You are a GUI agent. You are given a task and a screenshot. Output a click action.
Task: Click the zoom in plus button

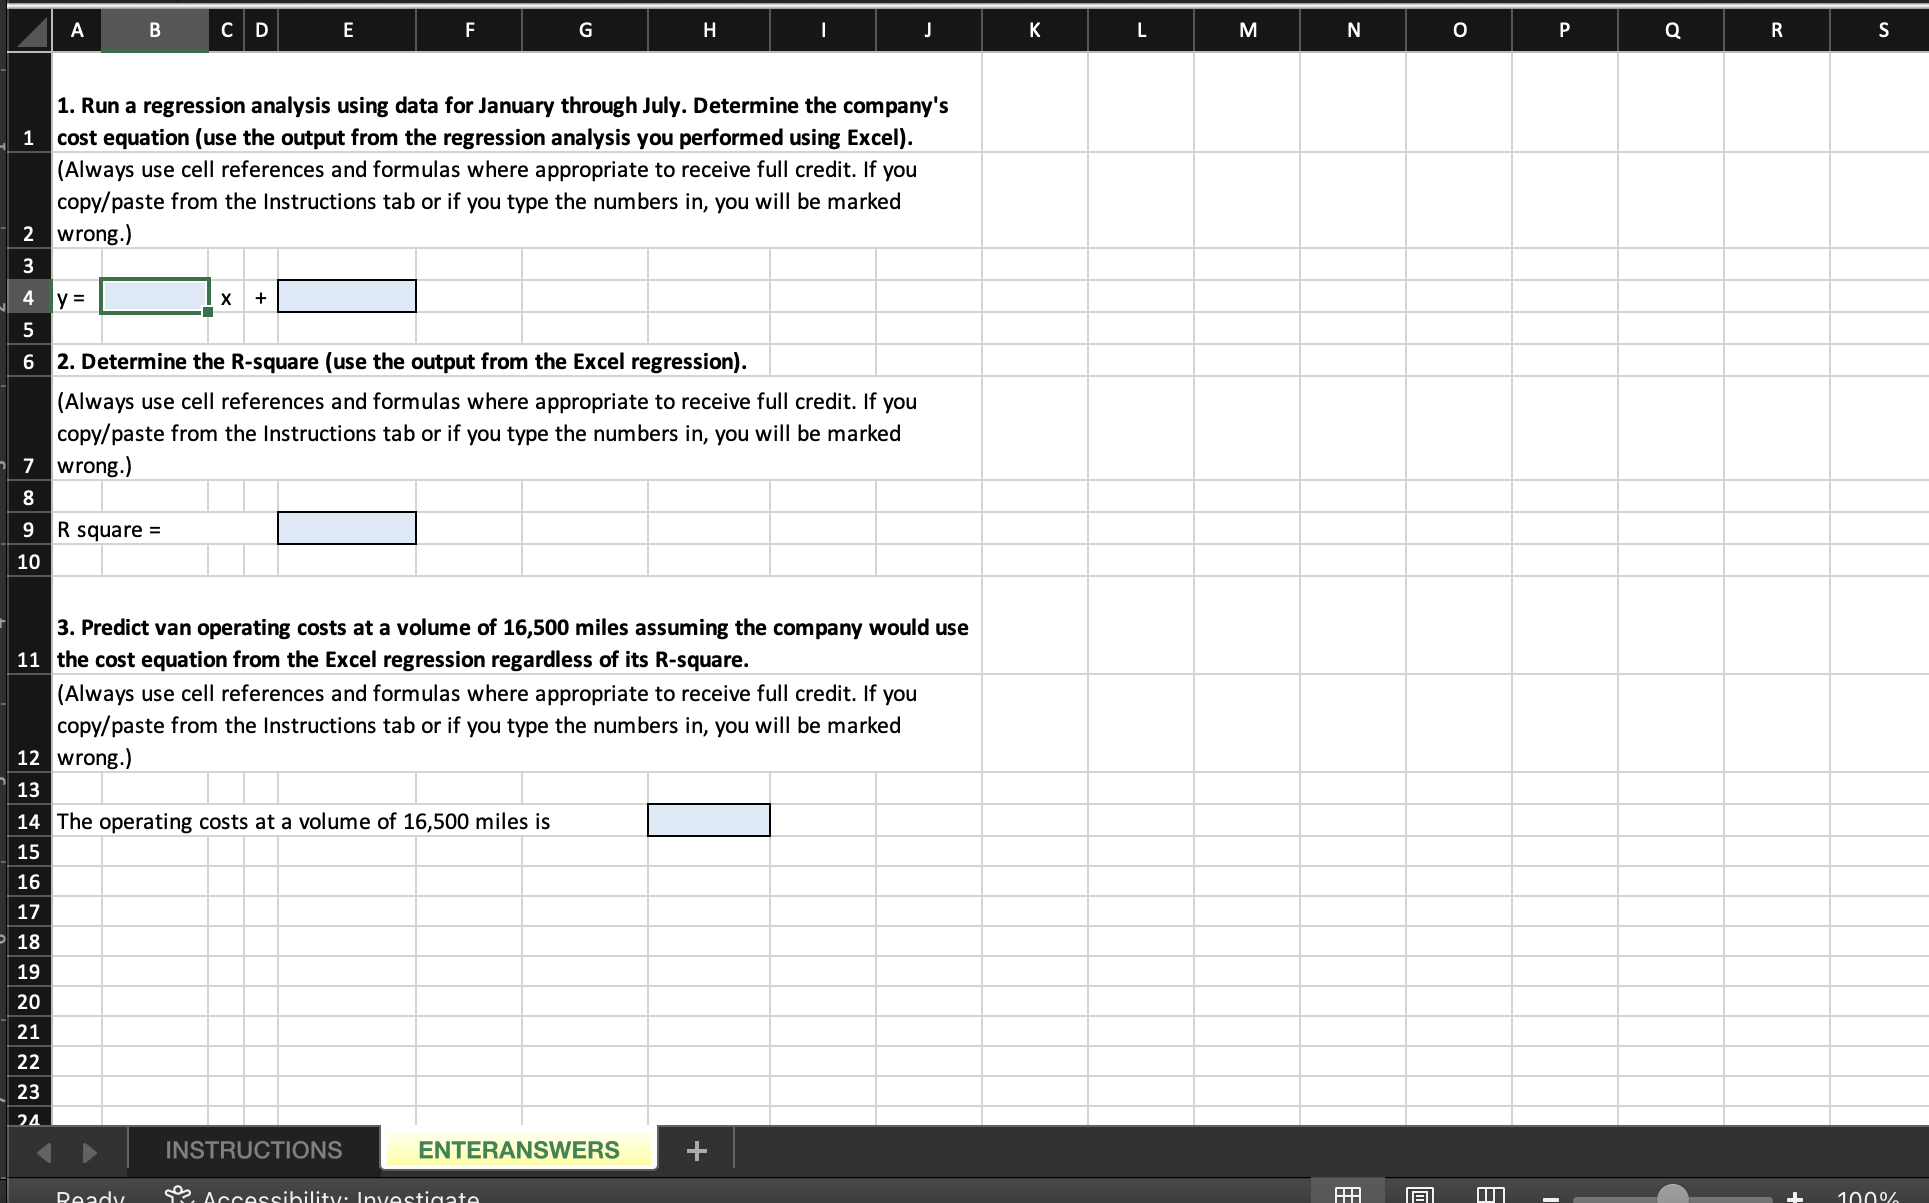pyautogui.click(x=1796, y=1196)
